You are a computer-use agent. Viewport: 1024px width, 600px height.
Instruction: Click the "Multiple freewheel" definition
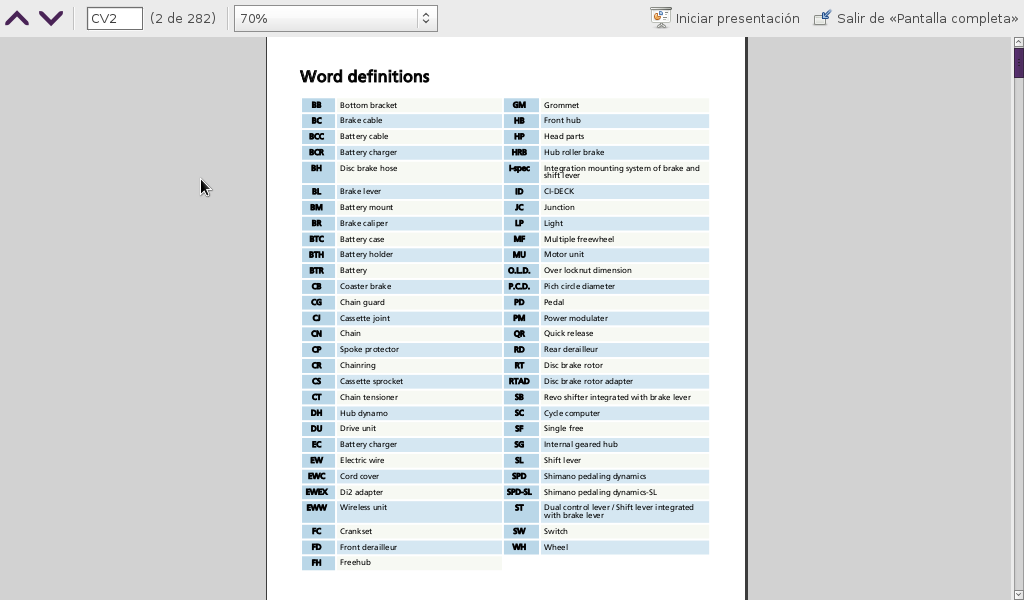click(x=579, y=240)
